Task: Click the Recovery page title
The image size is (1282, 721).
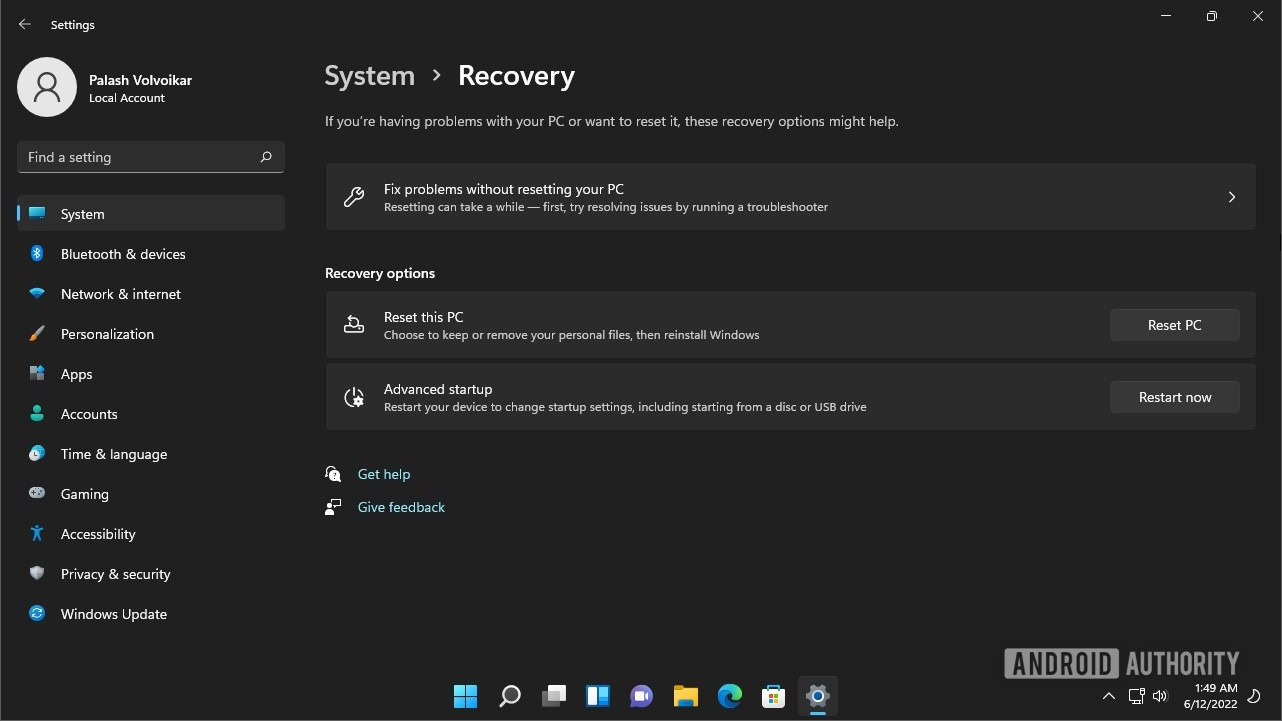Action: pyautogui.click(x=516, y=76)
